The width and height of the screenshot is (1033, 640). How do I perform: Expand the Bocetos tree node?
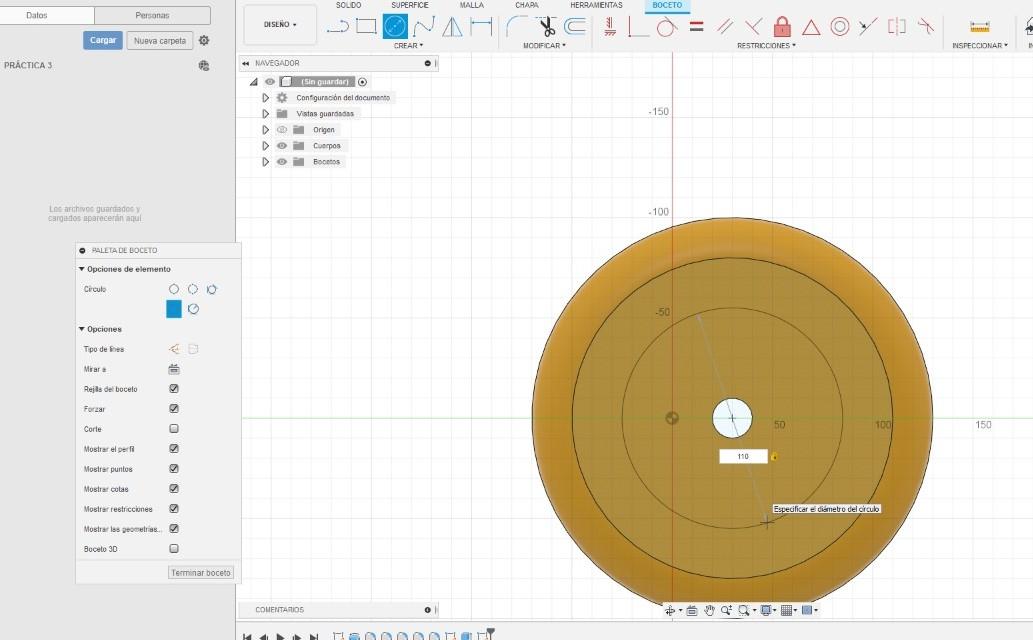pos(265,161)
